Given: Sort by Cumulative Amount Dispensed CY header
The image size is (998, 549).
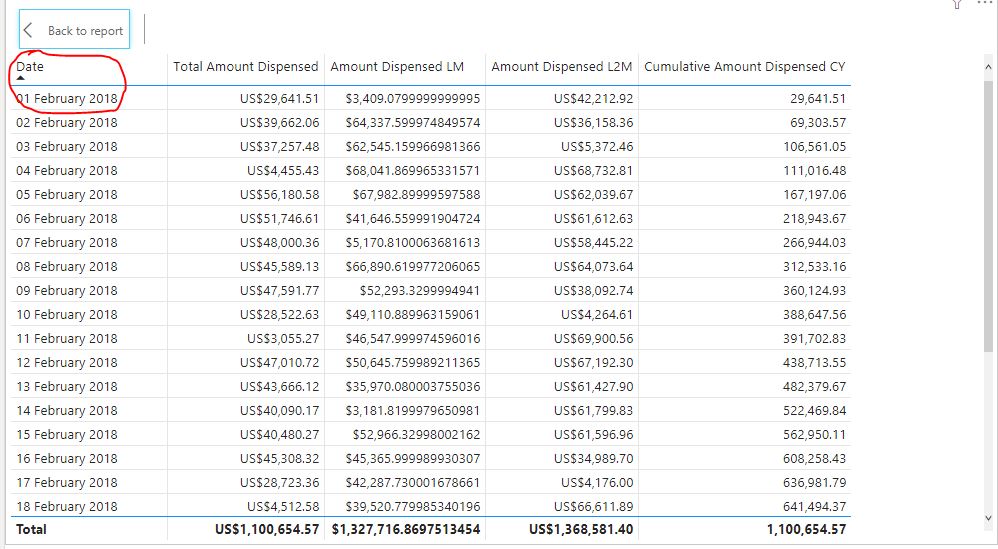Looking at the screenshot, I should (745, 66).
